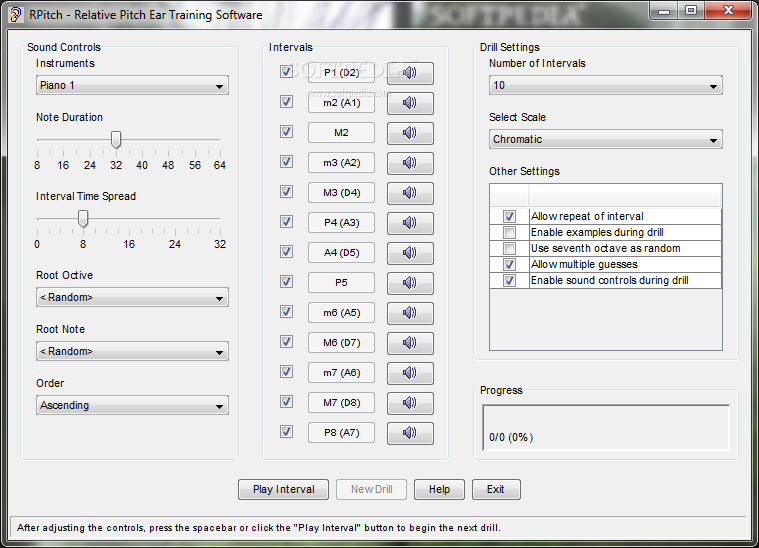
Task: Select the M2 answer button
Action: coord(341,133)
